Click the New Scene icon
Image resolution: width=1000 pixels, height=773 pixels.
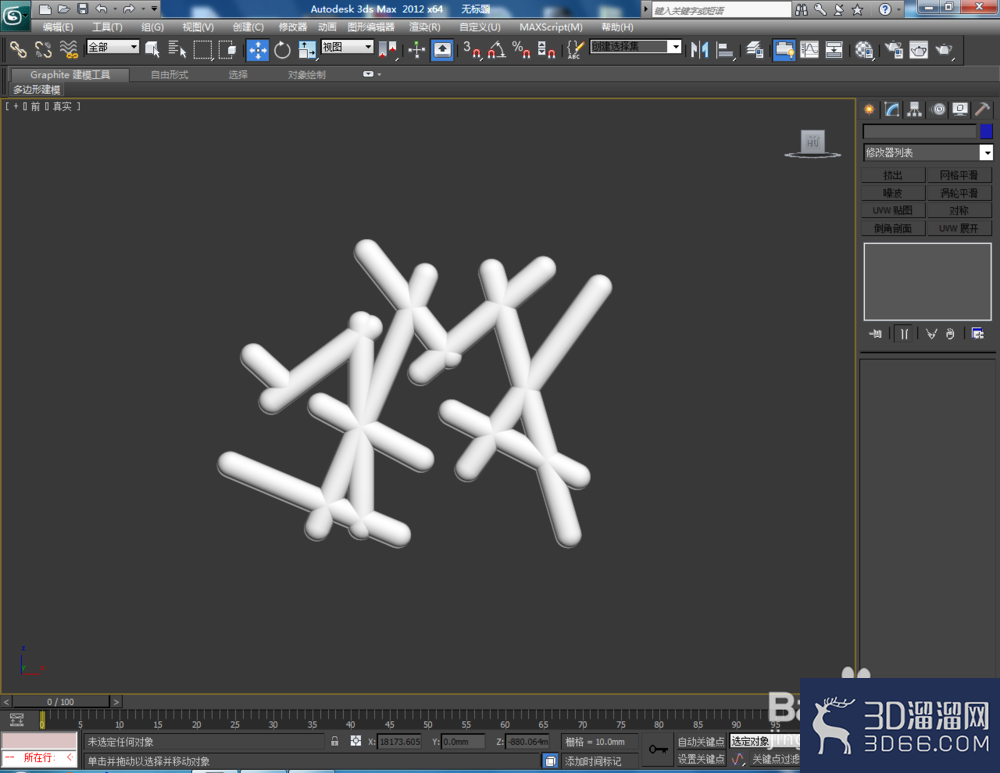[45, 9]
